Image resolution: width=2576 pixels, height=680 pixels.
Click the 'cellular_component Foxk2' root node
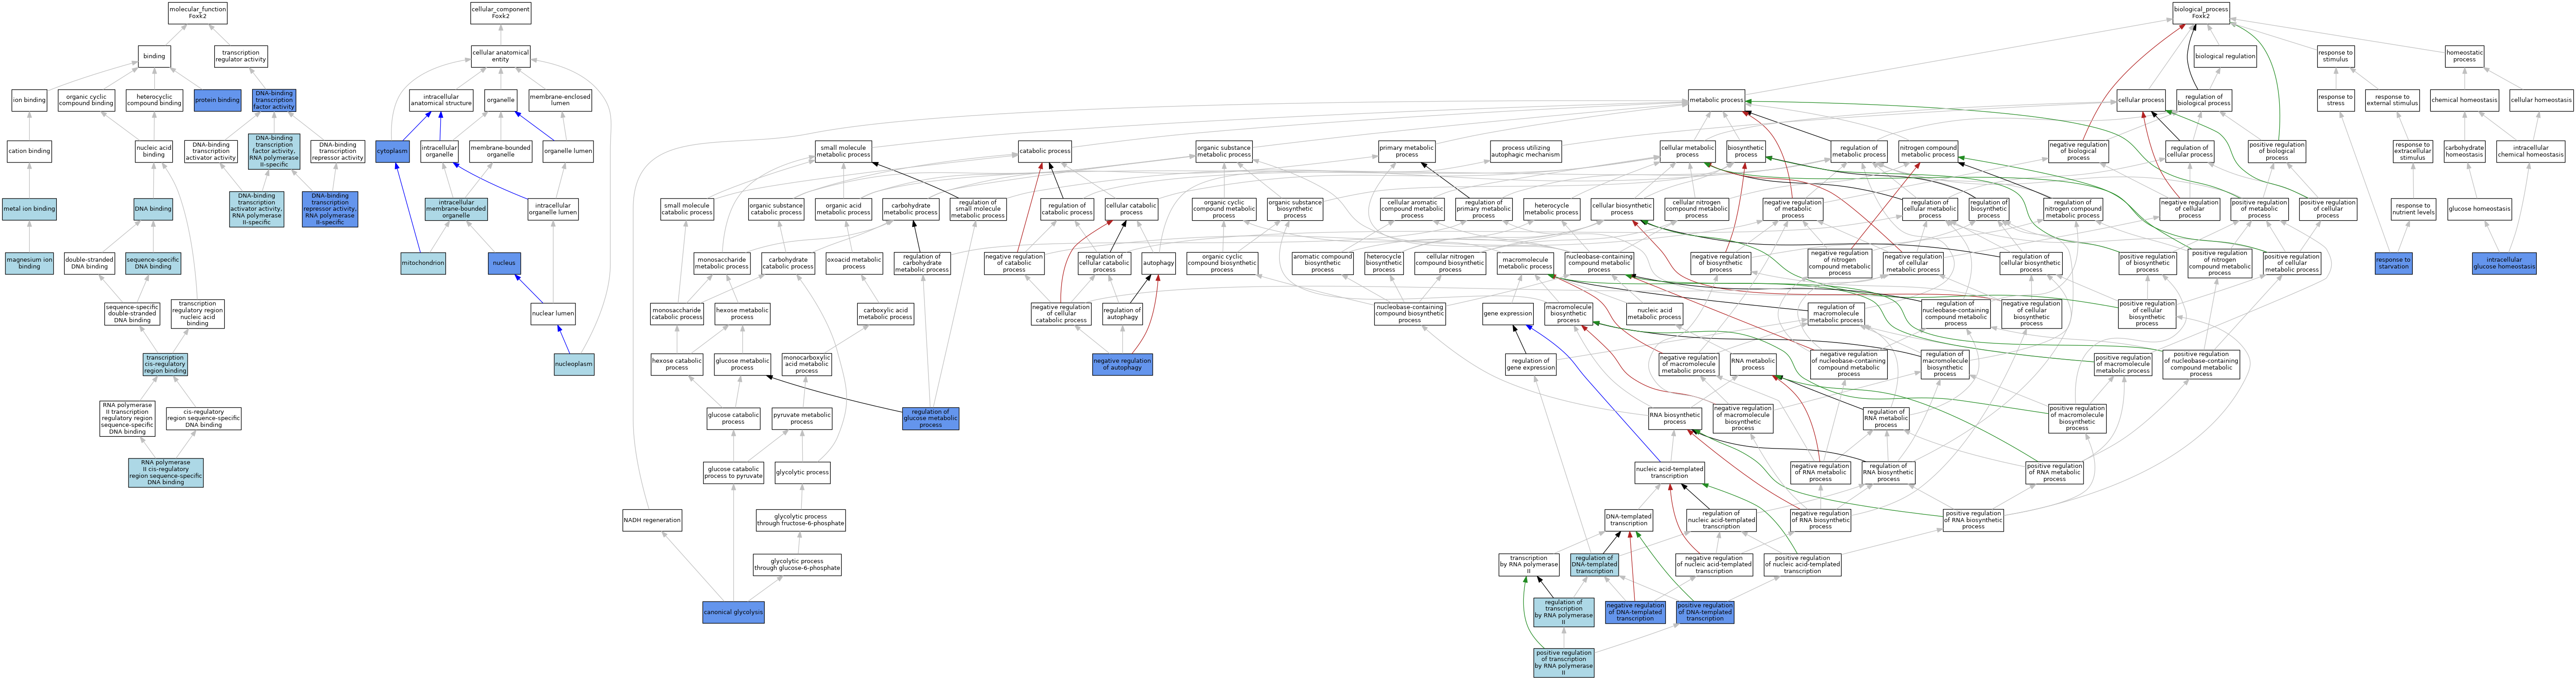point(500,13)
